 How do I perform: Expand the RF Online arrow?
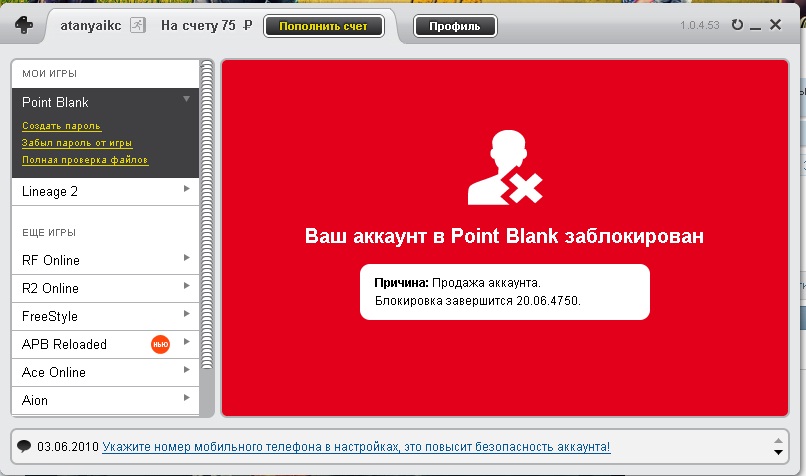[187, 258]
